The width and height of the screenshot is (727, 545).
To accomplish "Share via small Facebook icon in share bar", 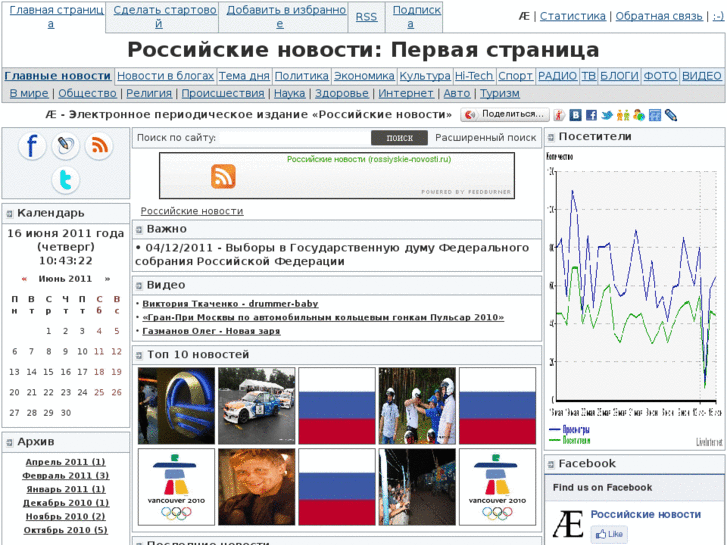I will pyautogui.click(x=591, y=115).
